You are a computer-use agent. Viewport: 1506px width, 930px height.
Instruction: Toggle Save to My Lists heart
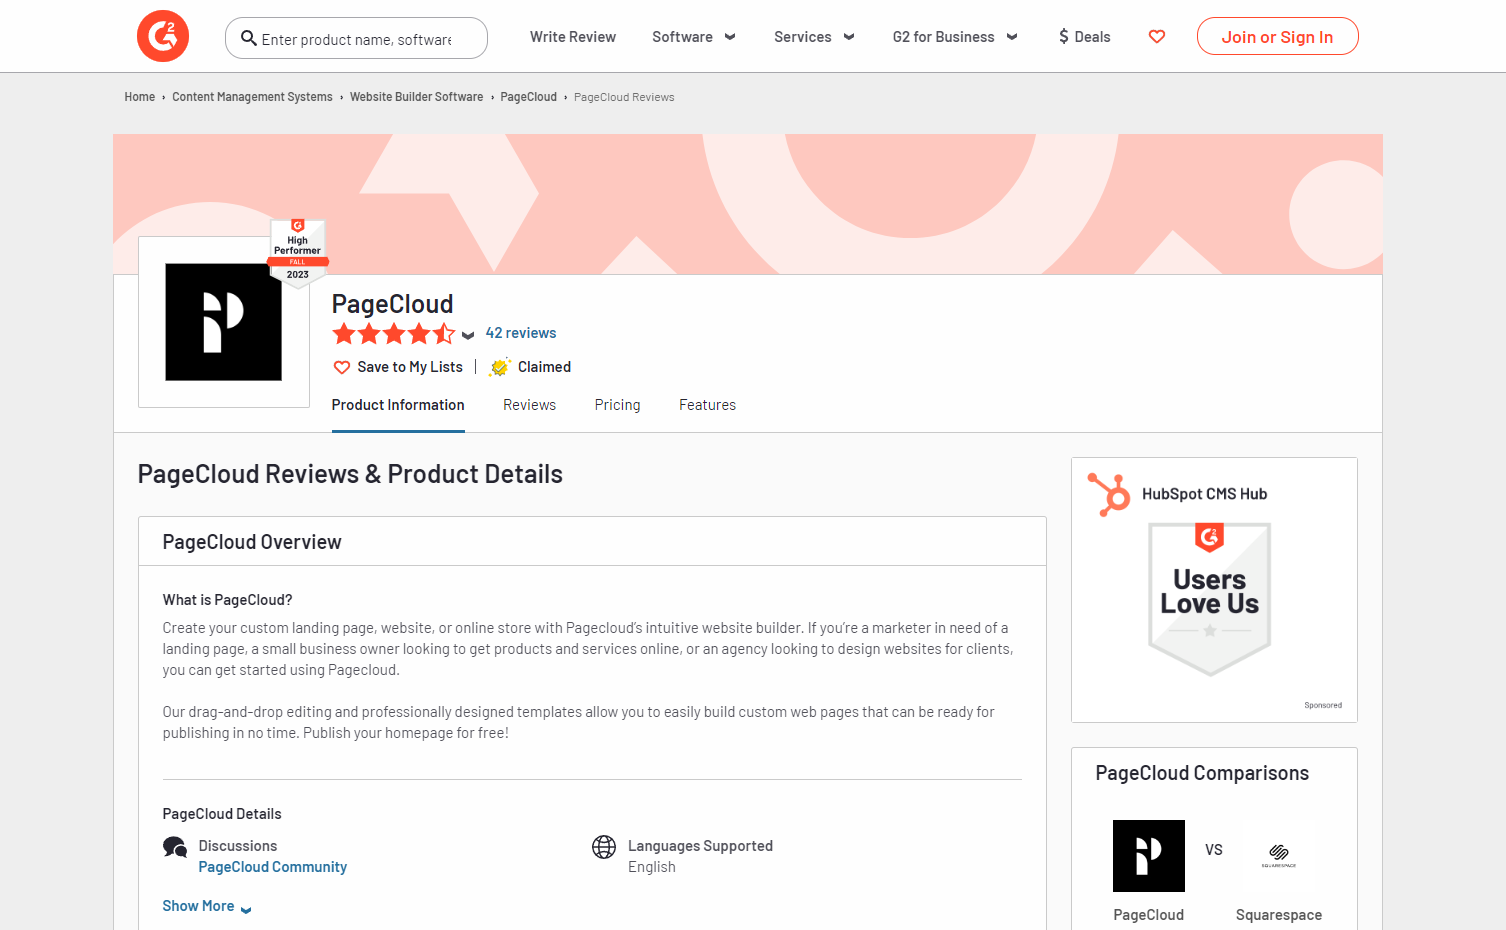342,367
